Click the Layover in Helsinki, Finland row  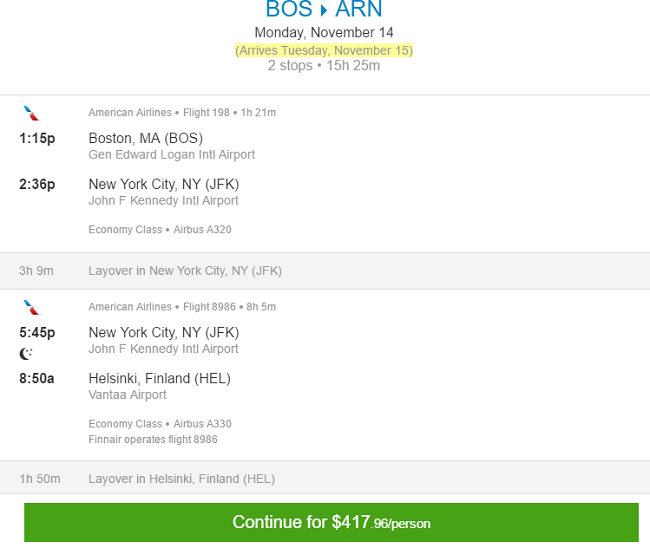pos(325,478)
